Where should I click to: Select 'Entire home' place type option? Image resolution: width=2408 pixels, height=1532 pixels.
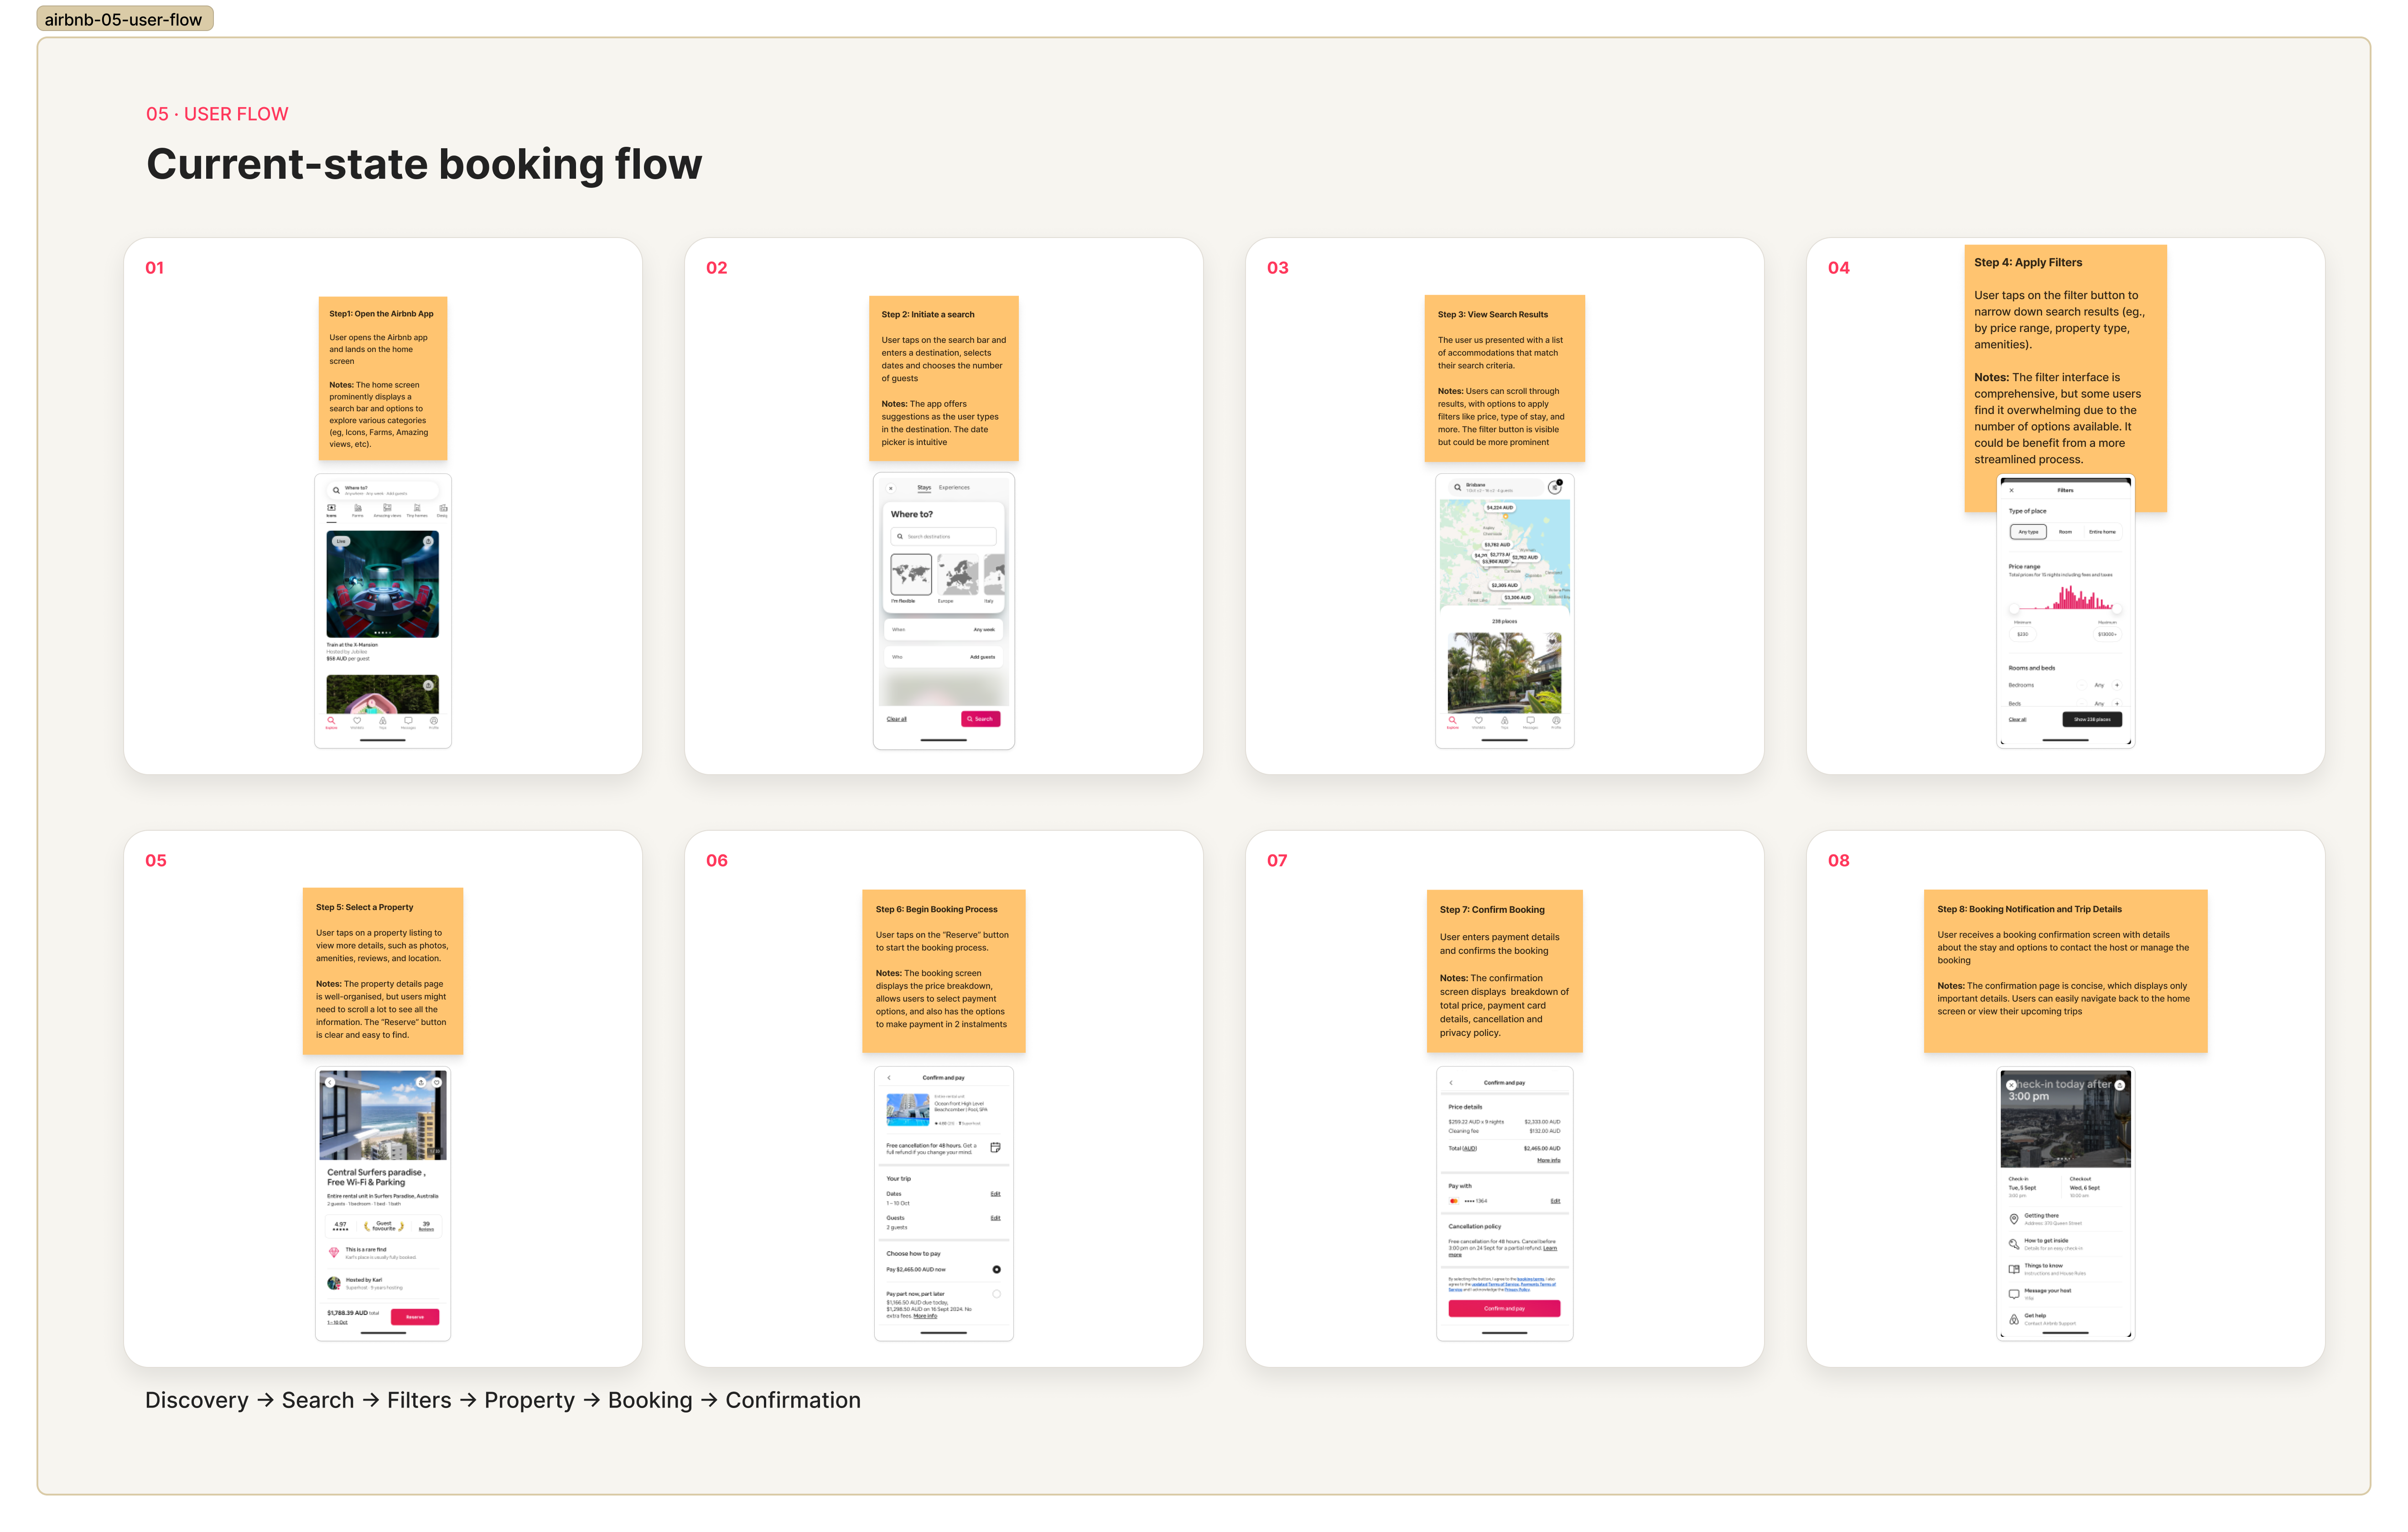2102,532
